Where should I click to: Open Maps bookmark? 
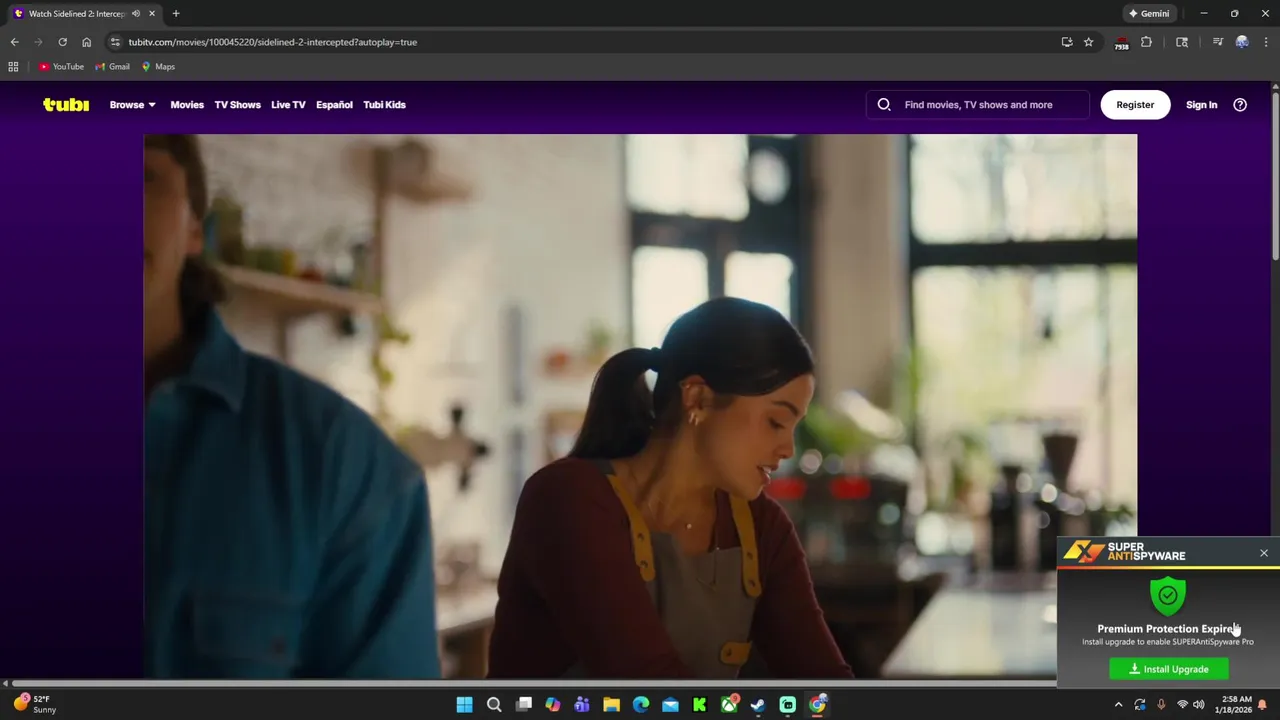[158, 66]
